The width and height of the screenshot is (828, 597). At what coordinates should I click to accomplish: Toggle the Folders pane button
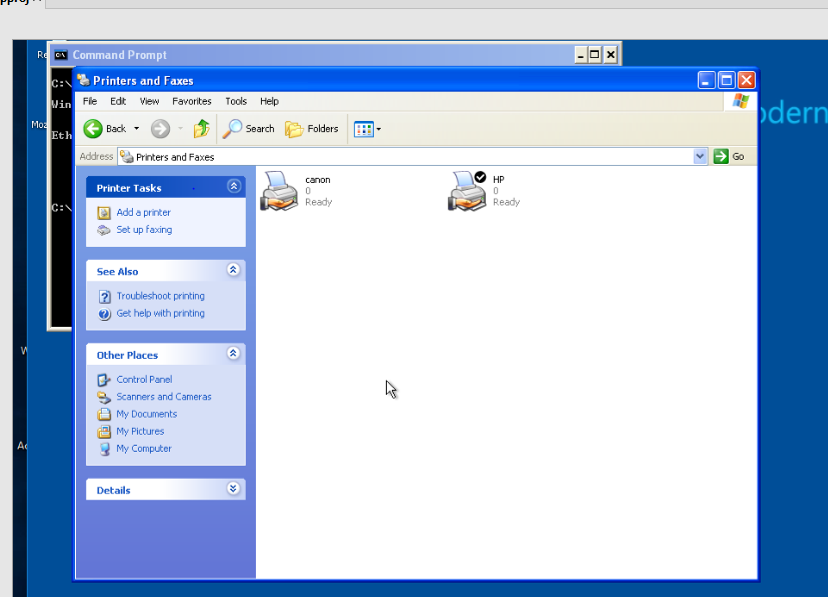click(312, 128)
